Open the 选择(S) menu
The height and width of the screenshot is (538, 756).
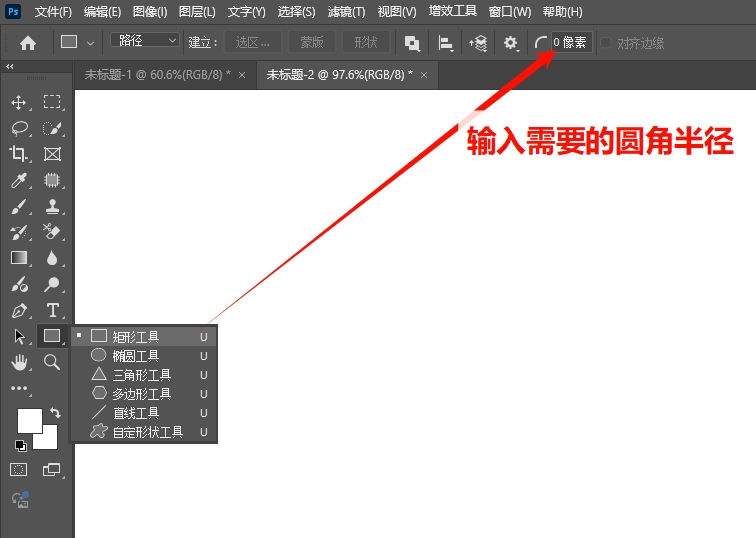tap(296, 12)
